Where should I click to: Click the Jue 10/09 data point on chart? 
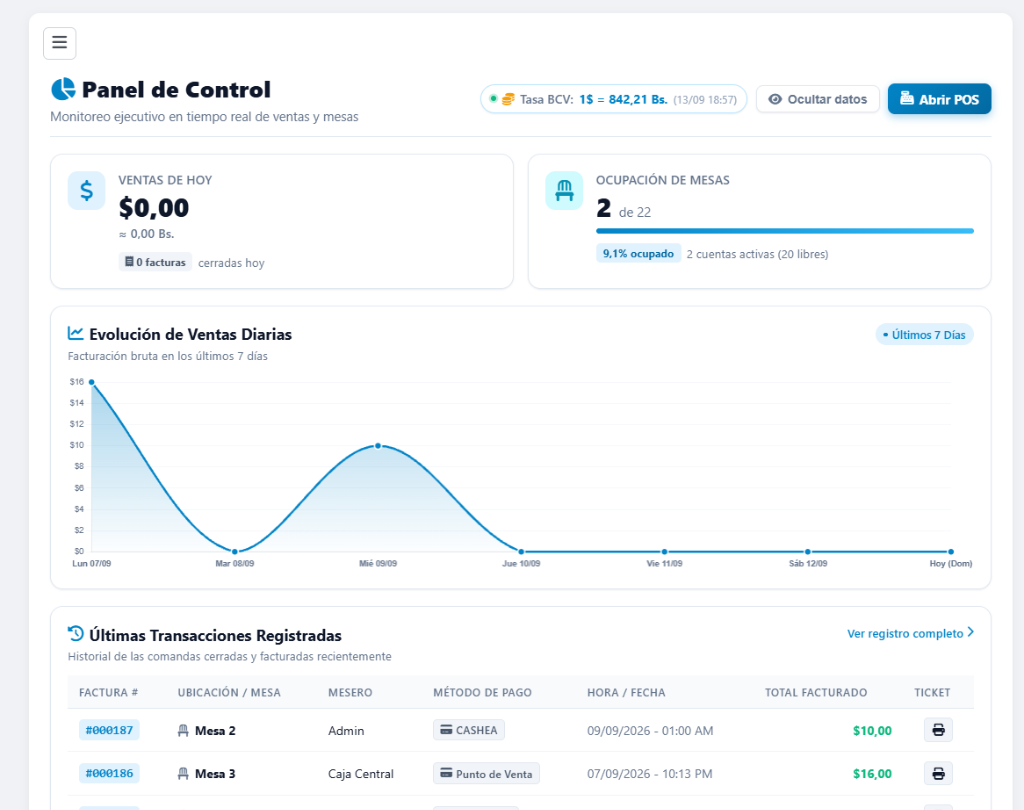click(x=521, y=552)
